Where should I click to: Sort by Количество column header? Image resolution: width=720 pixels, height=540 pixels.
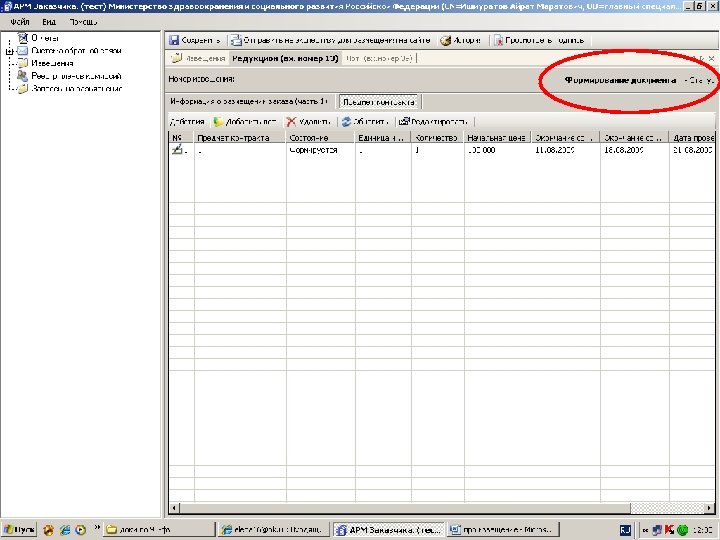tap(438, 137)
